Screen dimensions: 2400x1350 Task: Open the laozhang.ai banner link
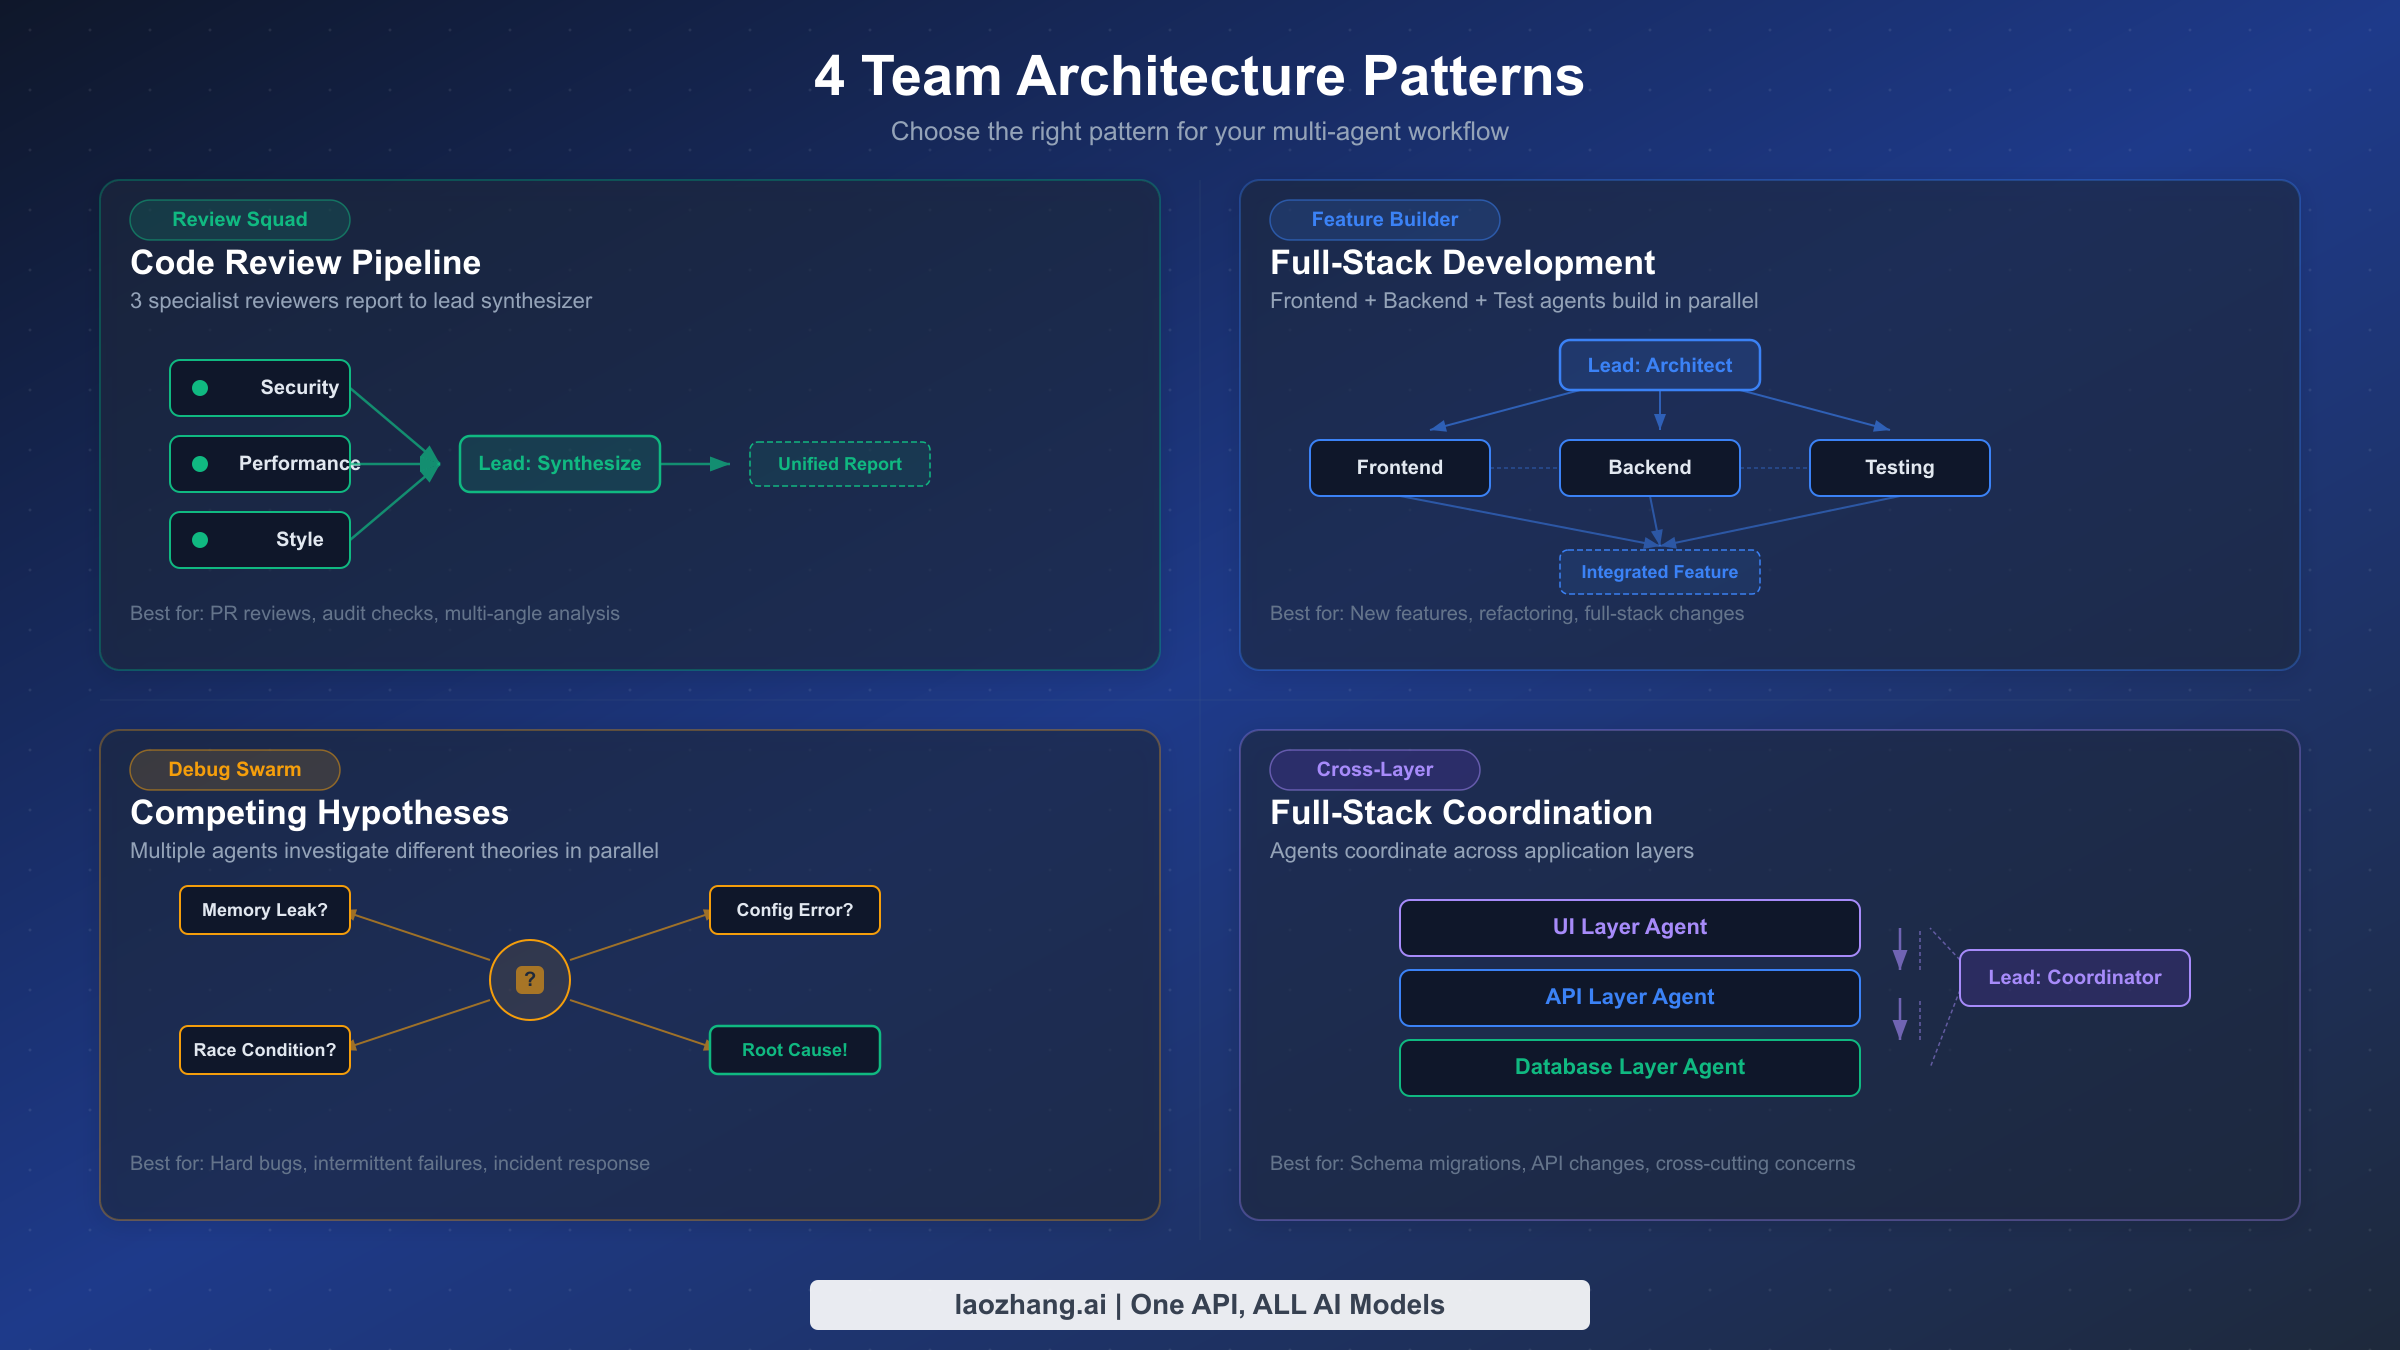(x=1199, y=1304)
